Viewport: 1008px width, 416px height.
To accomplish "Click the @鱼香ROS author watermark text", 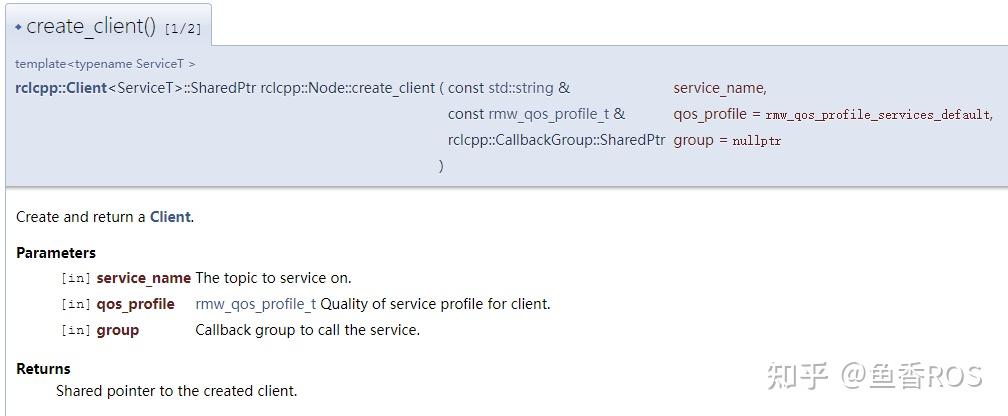I will coord(912,376).
